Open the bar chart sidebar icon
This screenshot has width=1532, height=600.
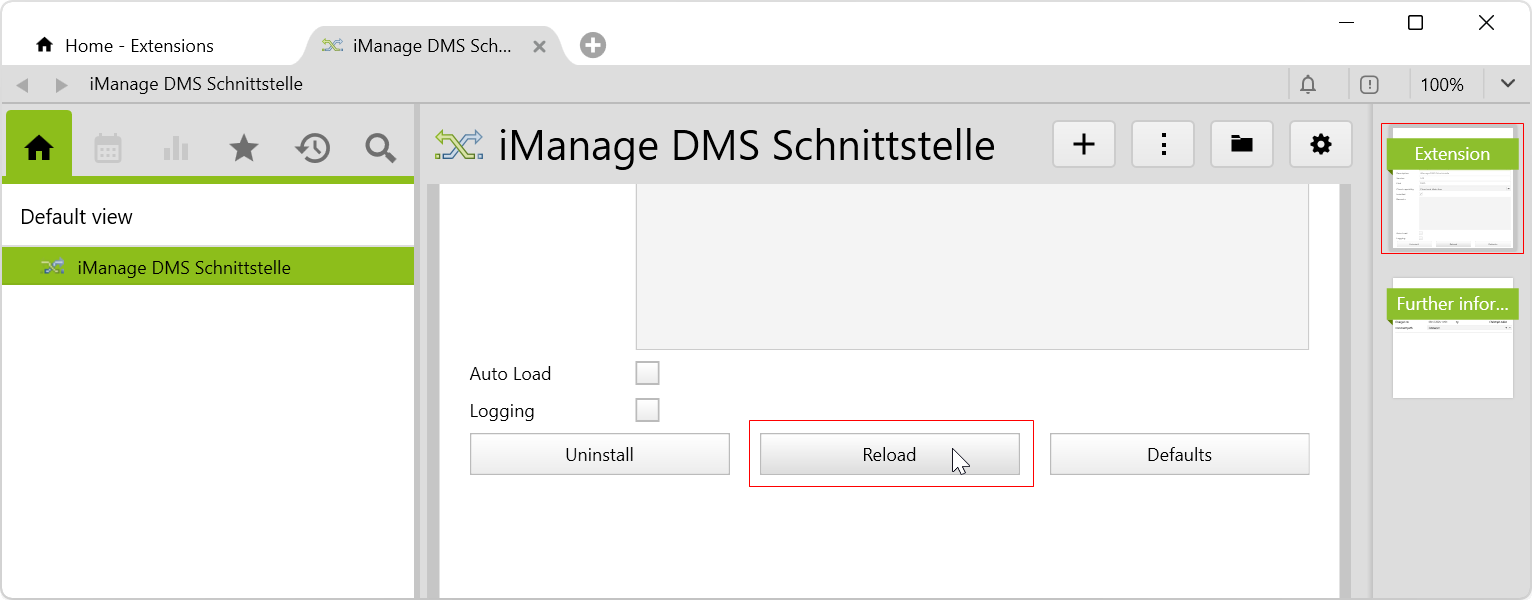(x=176, y=149)
